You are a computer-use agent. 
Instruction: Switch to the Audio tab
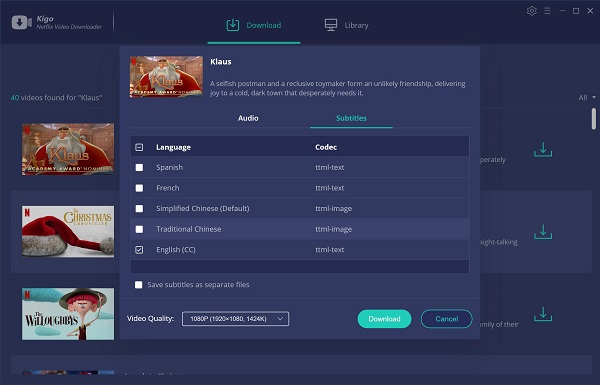248,118
